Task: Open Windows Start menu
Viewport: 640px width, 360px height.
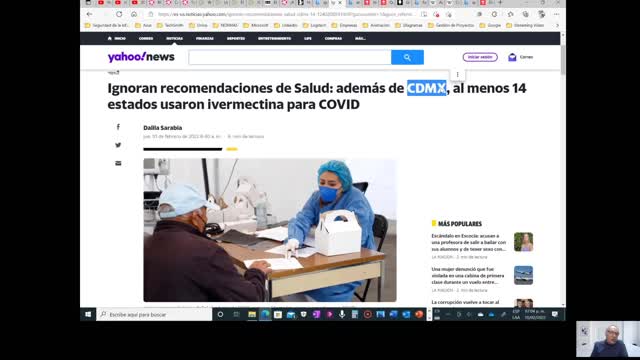Action: pos(88,314)
